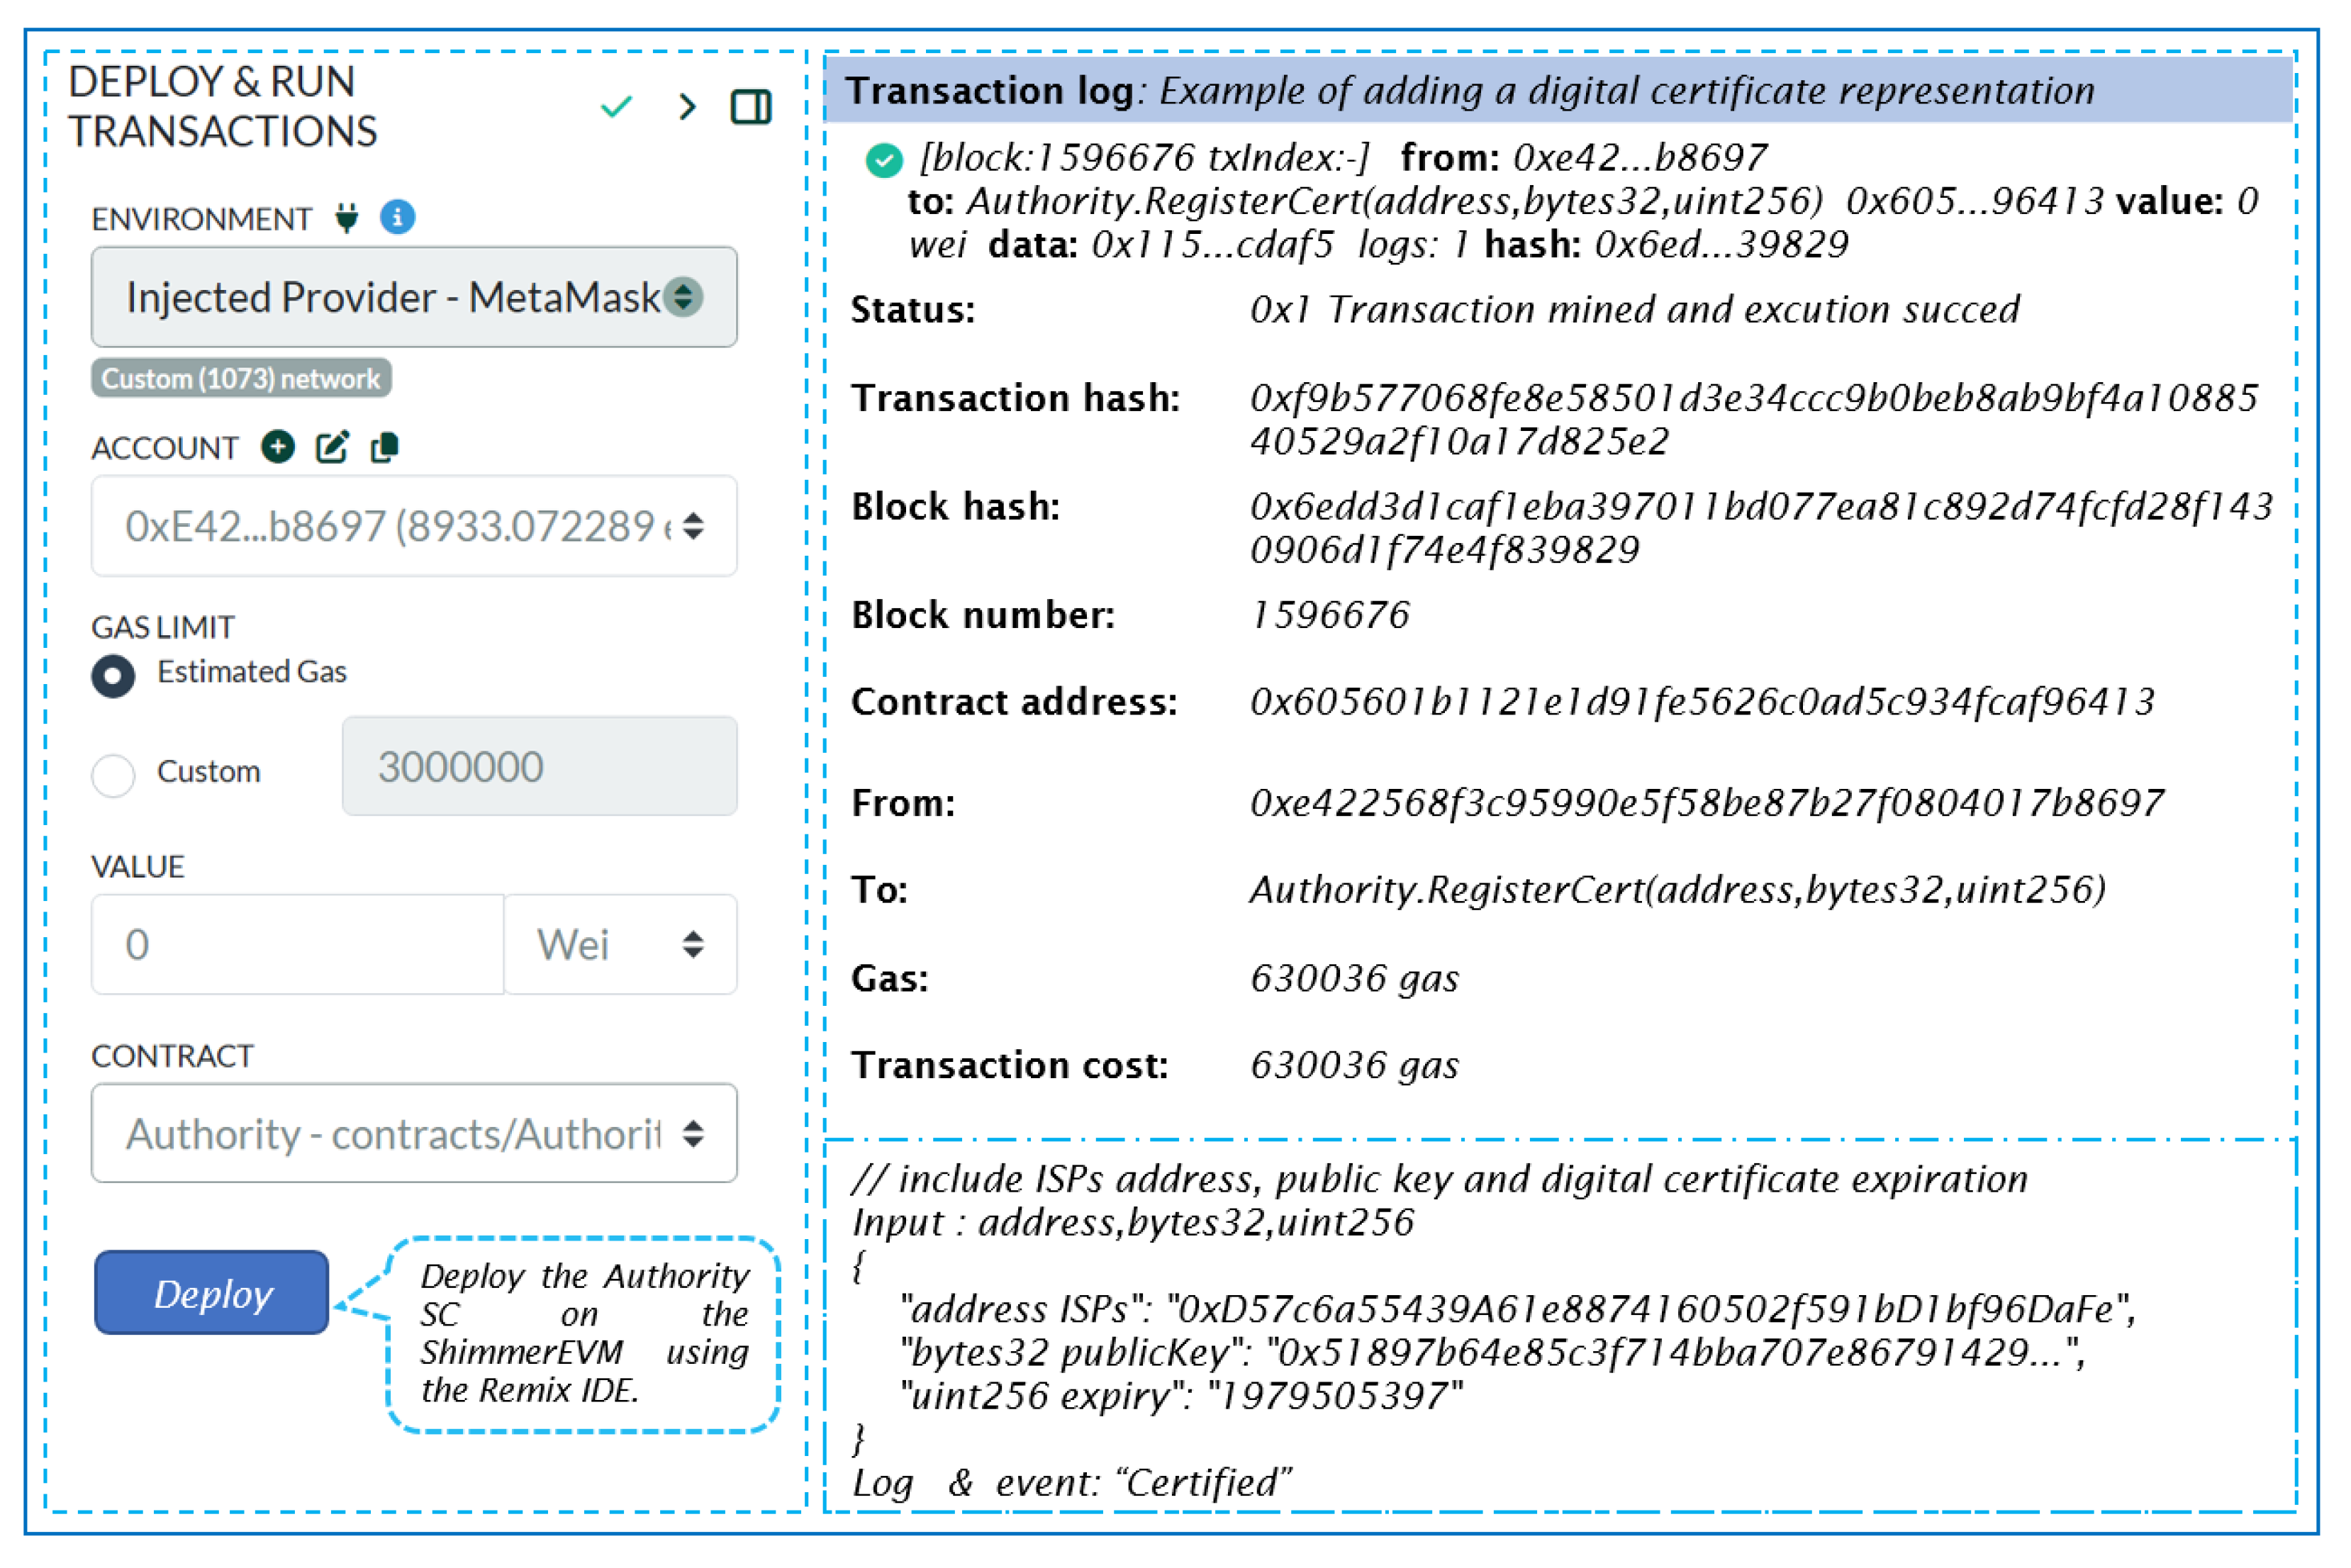Create a new account with plus icon
2351x1568 pixels.
(278, 447)
